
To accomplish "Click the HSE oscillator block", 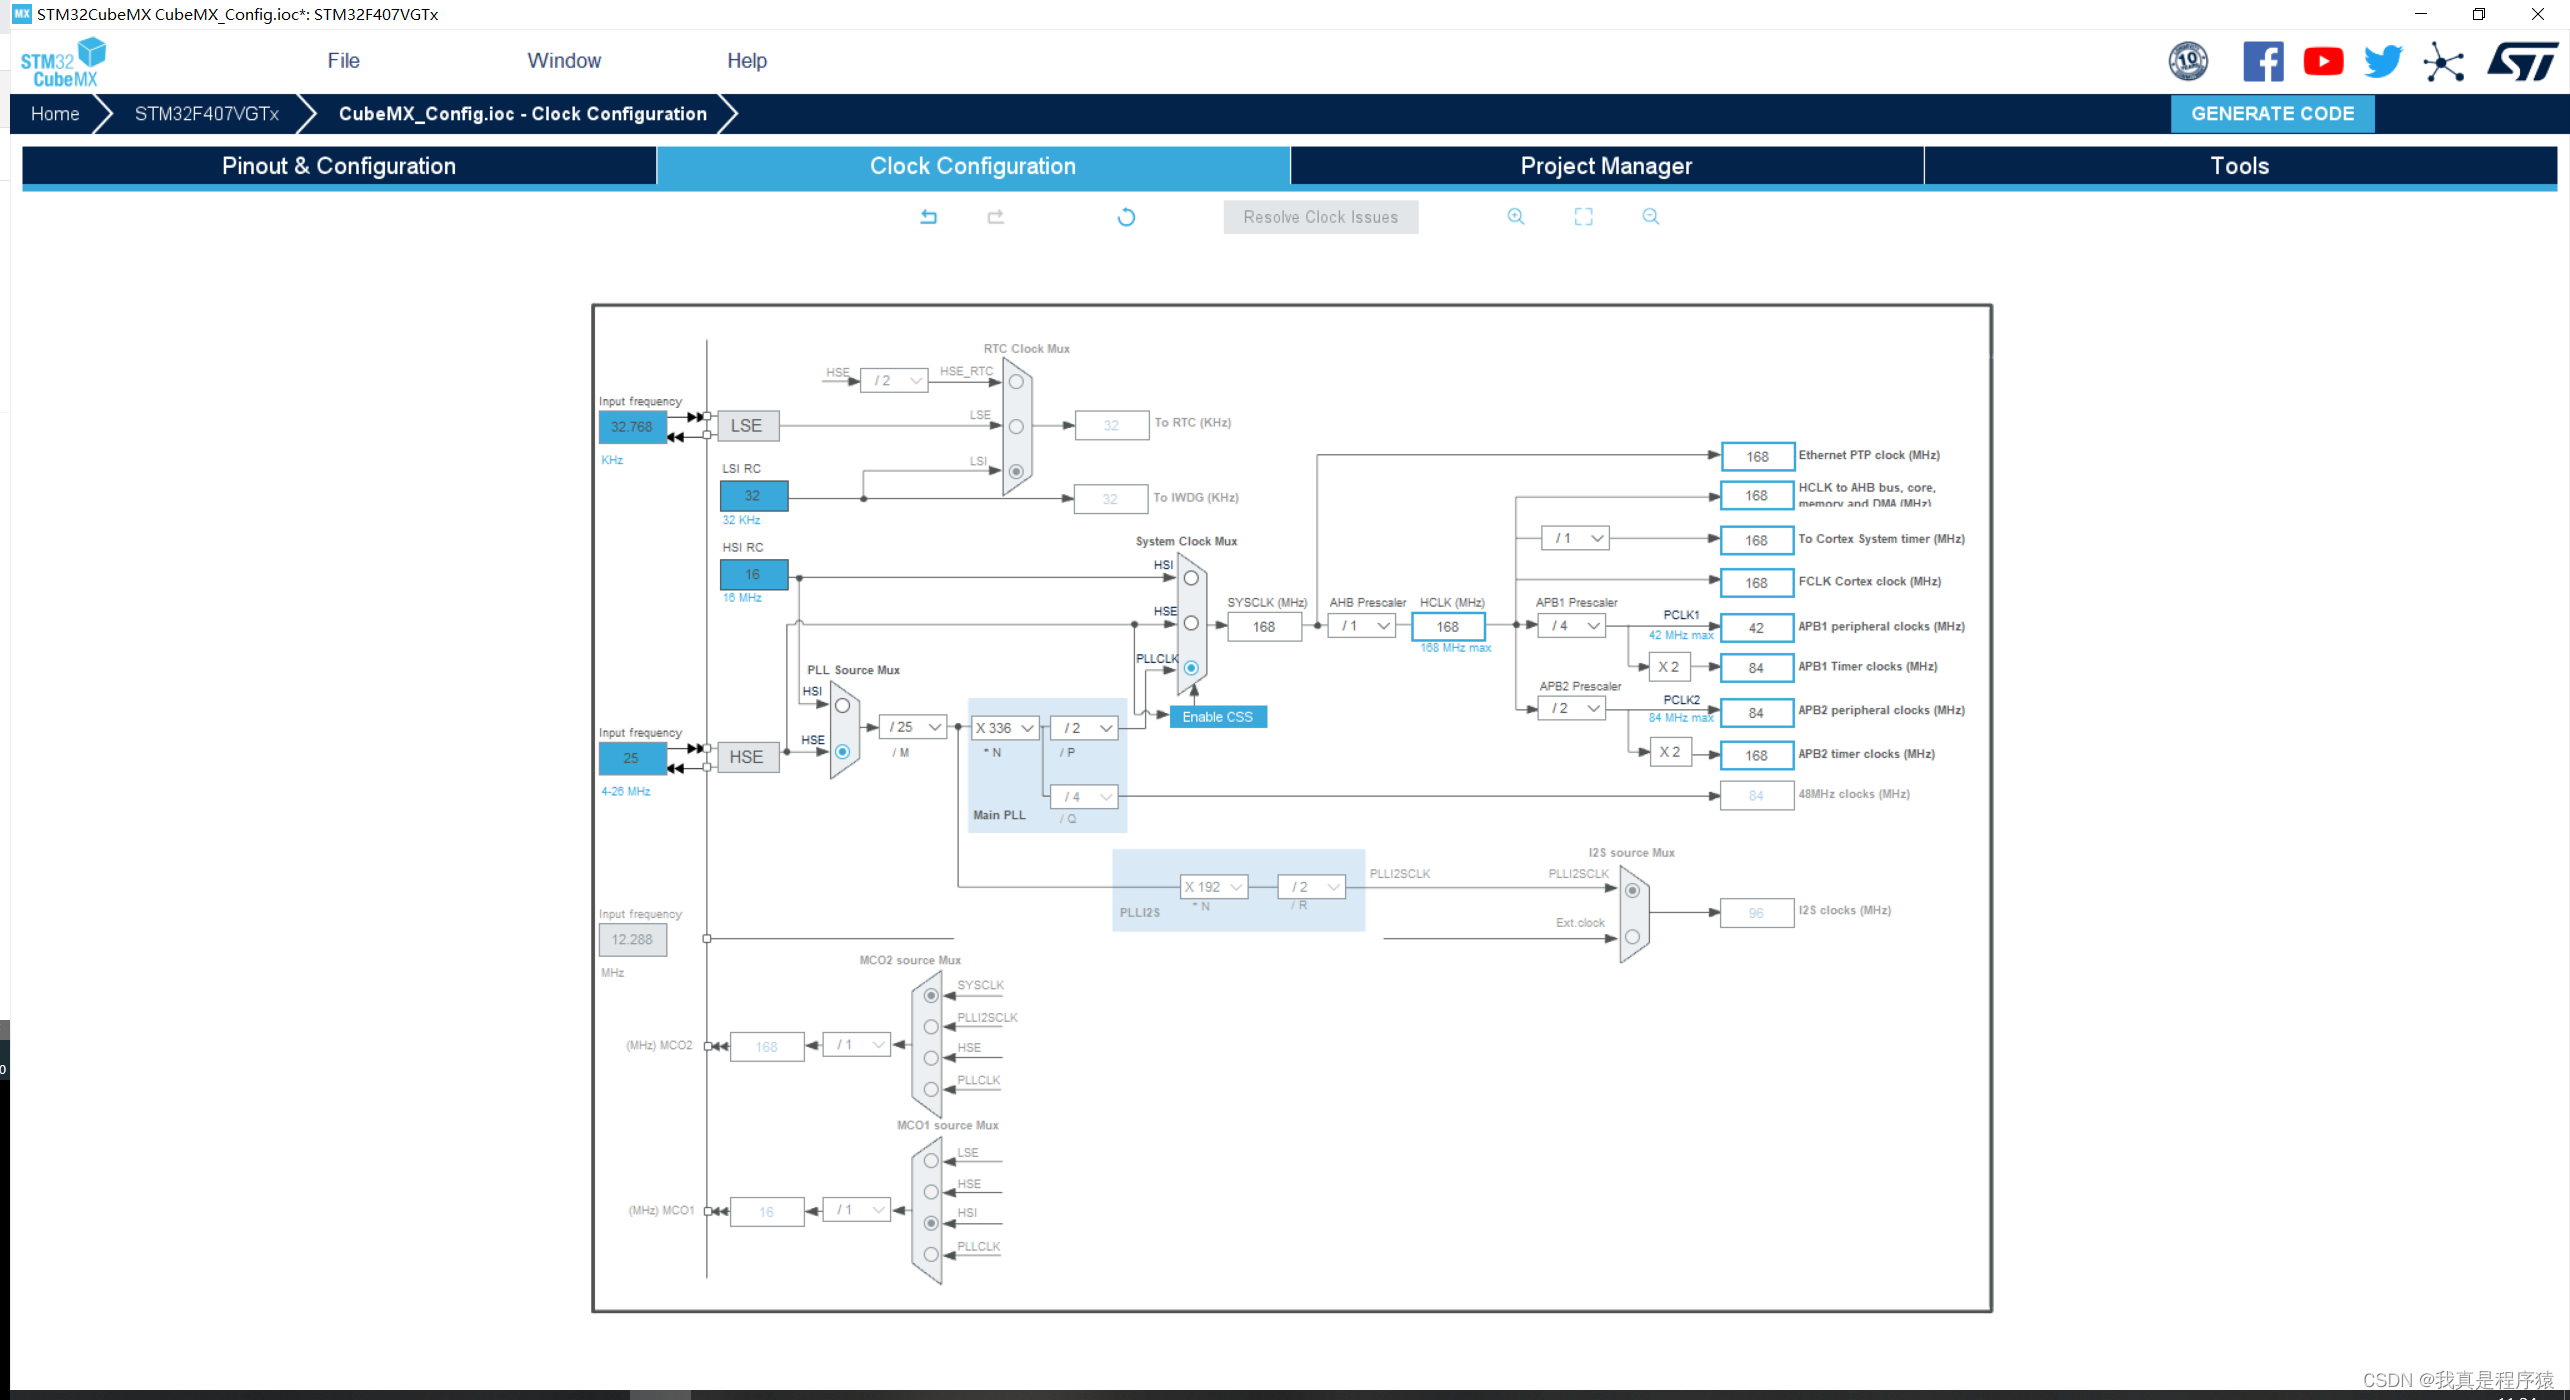I will click(746, 757).
